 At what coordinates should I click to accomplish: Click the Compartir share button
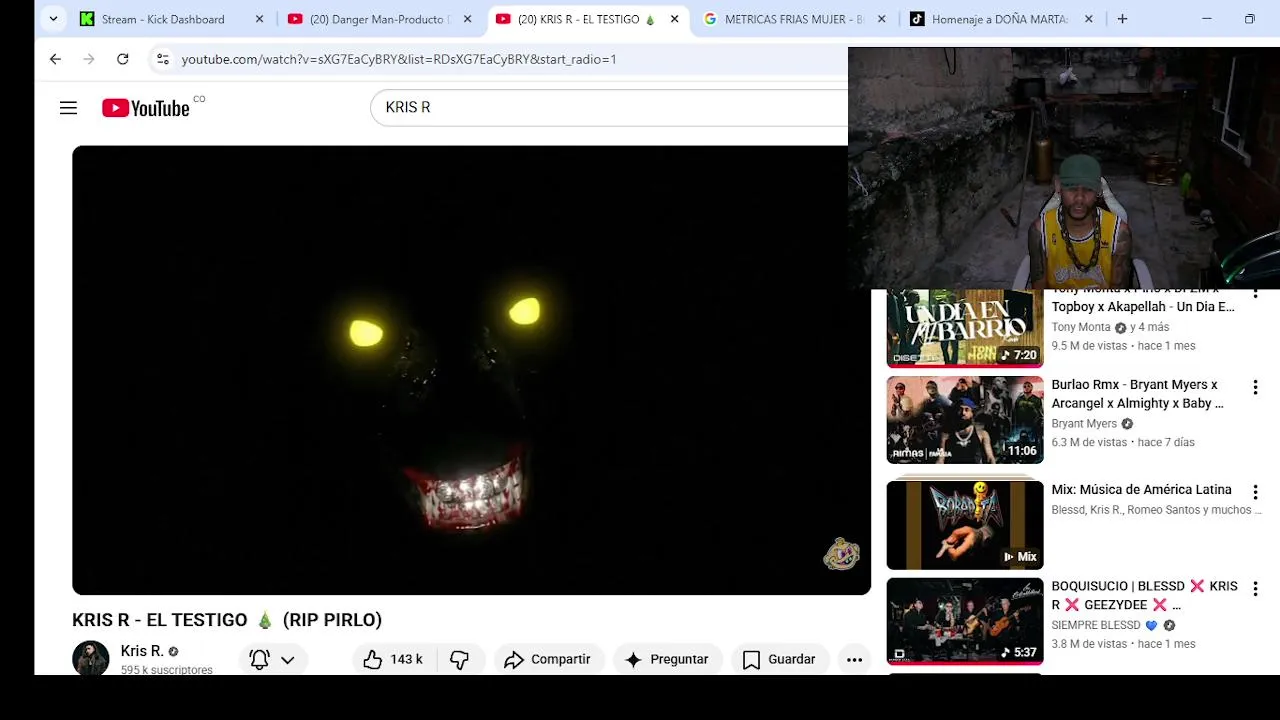pyautogui.click(x=547, y=659)
